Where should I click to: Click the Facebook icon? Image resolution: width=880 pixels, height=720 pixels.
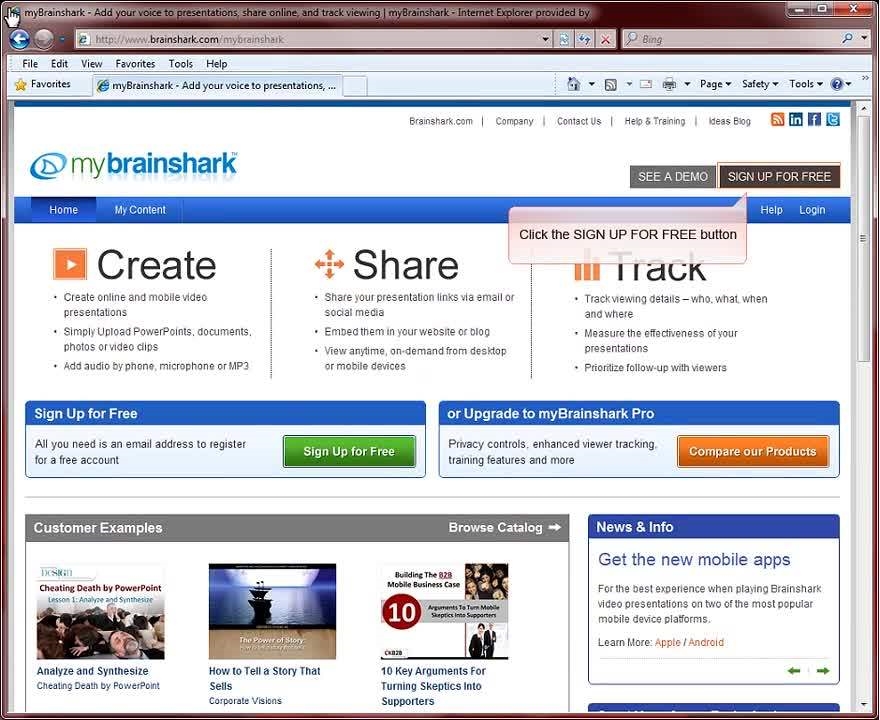pos(814,119)
